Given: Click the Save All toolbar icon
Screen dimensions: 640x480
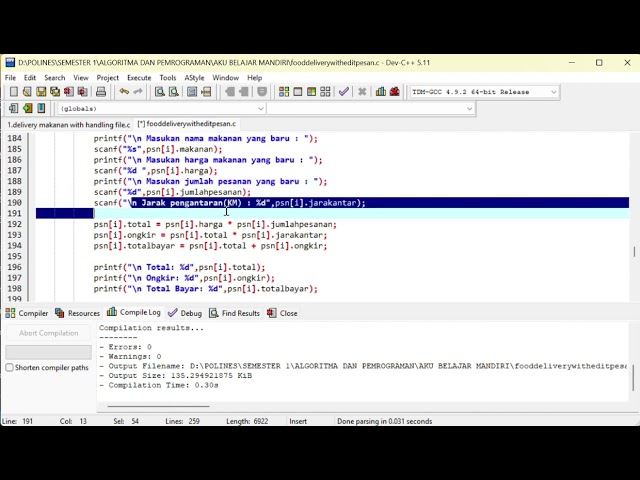Looking at the screenshot, I should point(55,92).
